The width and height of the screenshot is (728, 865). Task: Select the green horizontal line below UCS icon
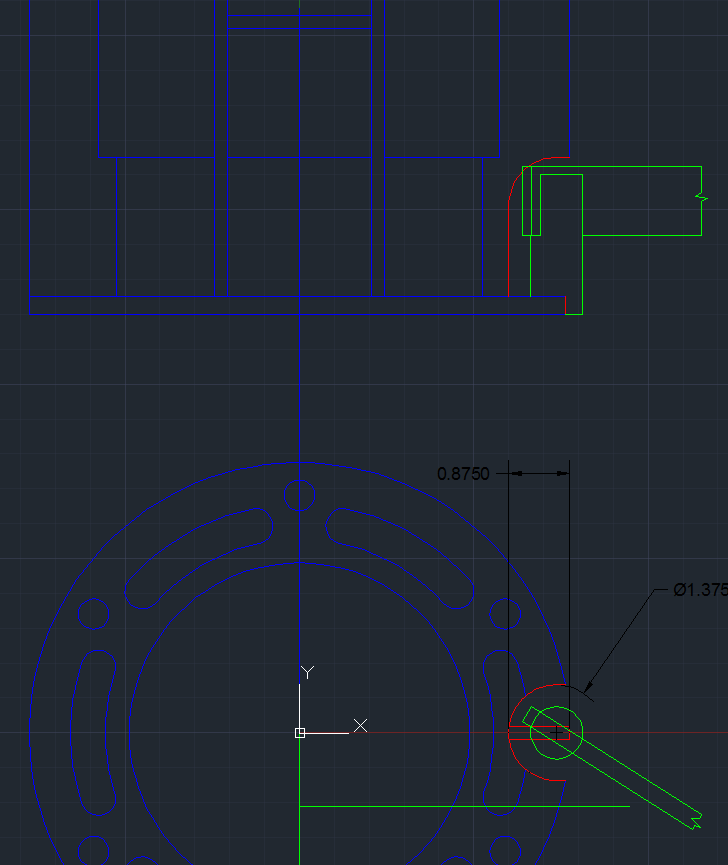[x=460, y=805]
